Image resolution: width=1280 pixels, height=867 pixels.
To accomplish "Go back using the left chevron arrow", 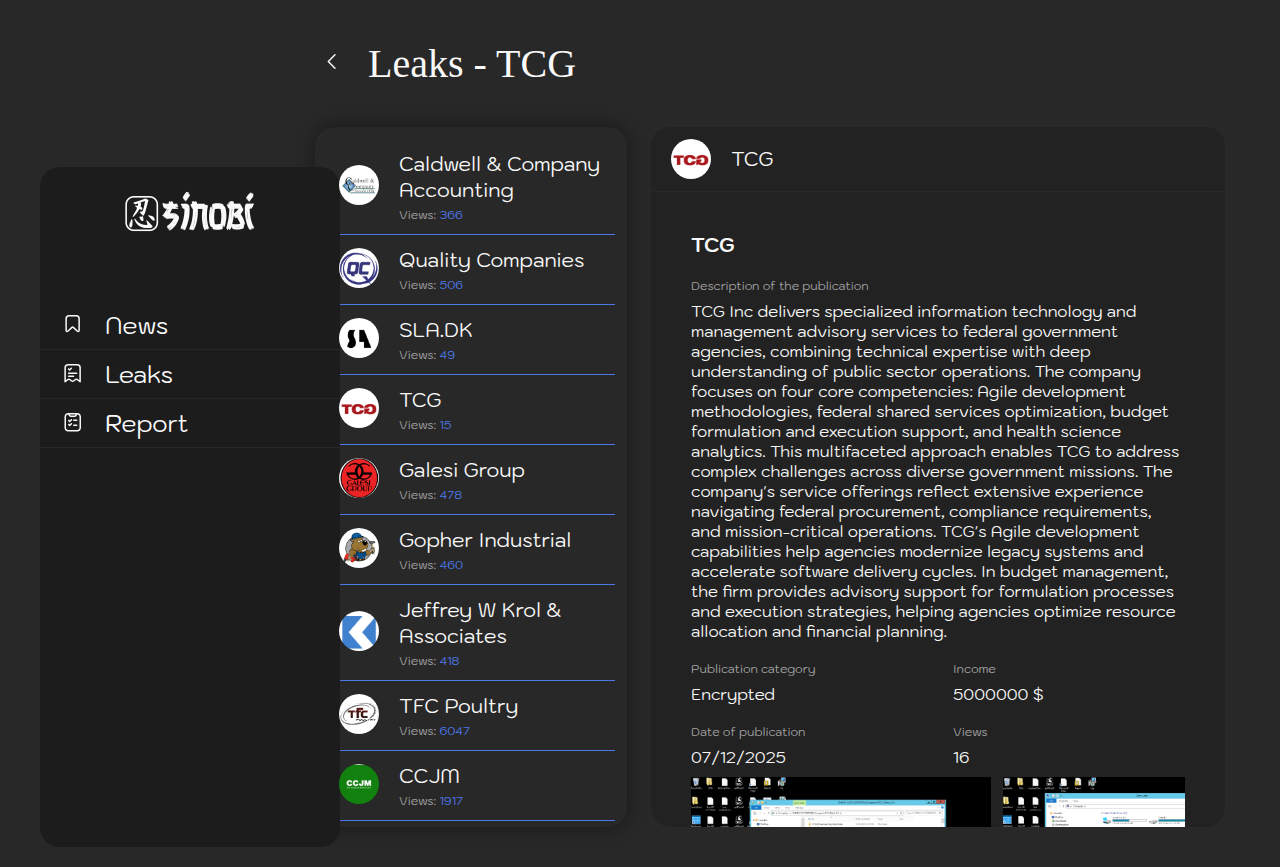I will 332,62.
